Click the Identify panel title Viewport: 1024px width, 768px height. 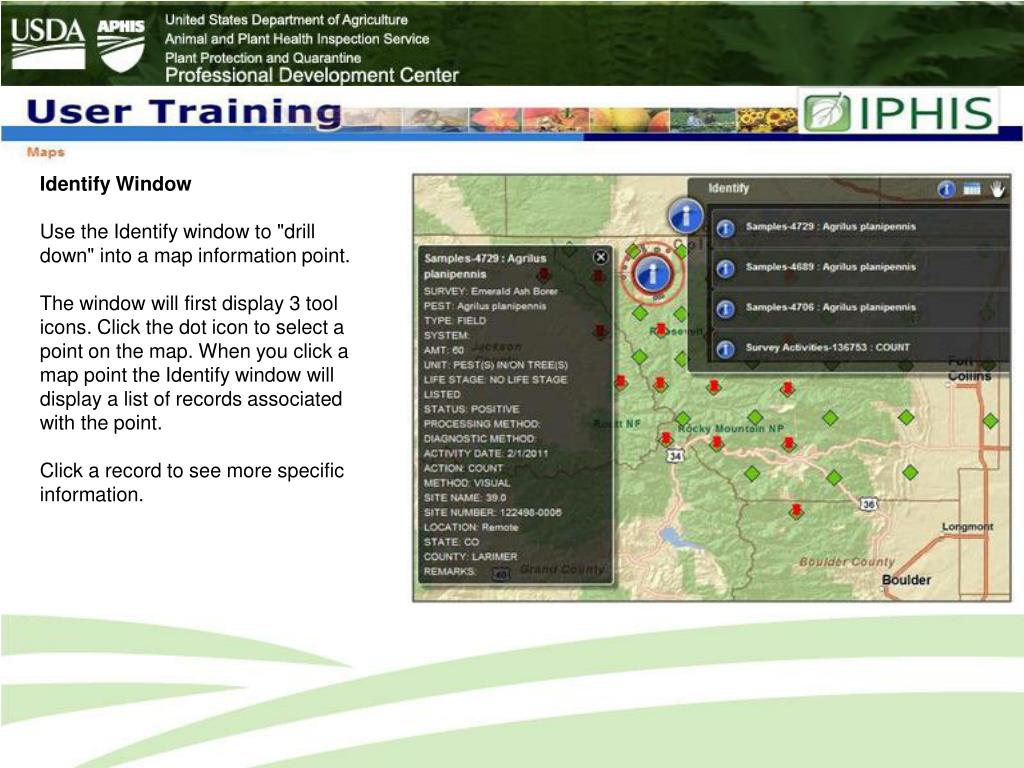(728, 188)
